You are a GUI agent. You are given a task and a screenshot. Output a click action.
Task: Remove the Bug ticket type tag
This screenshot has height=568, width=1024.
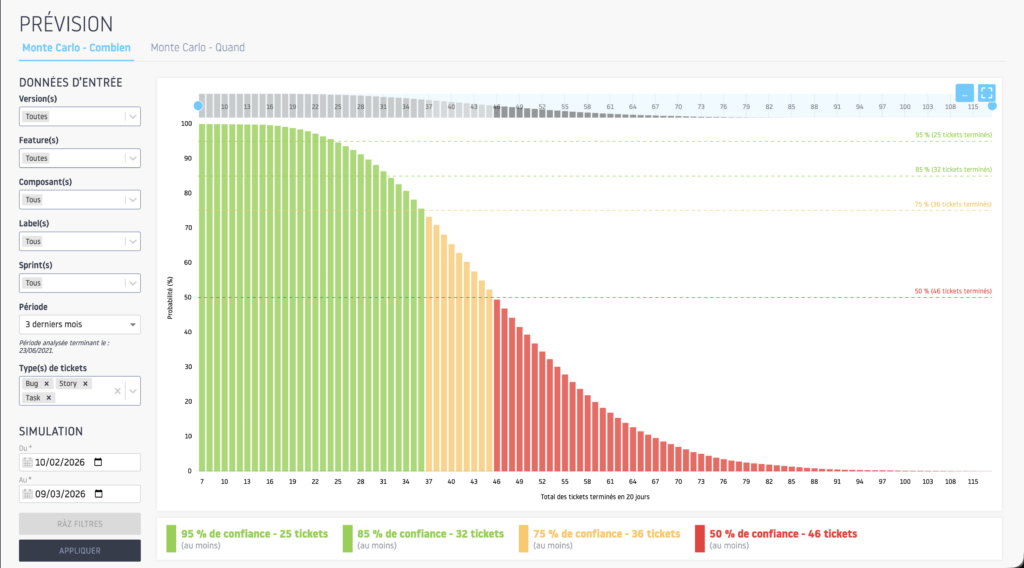[46, 383]
